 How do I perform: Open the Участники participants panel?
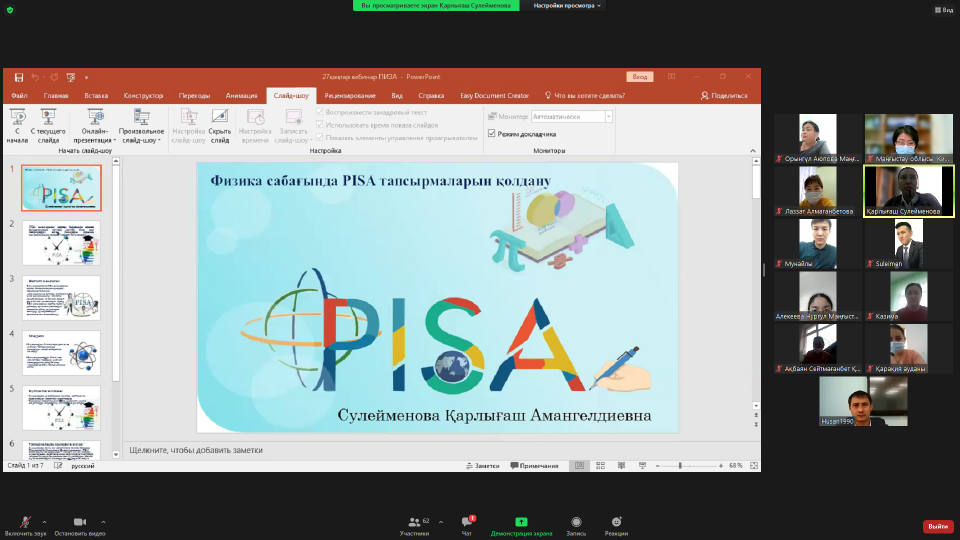[414, 525]
